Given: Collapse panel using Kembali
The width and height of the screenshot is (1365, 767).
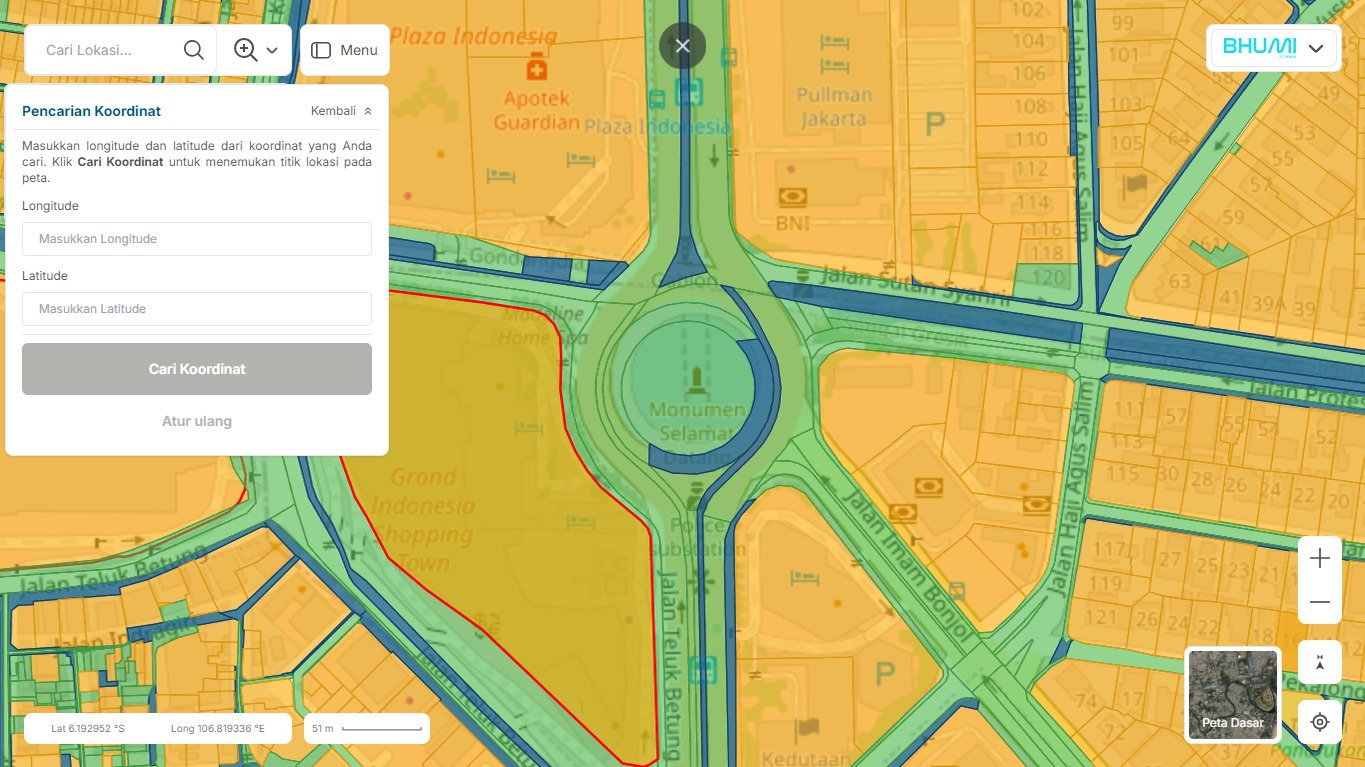Looking at the screenshot, I should [341, 111].
